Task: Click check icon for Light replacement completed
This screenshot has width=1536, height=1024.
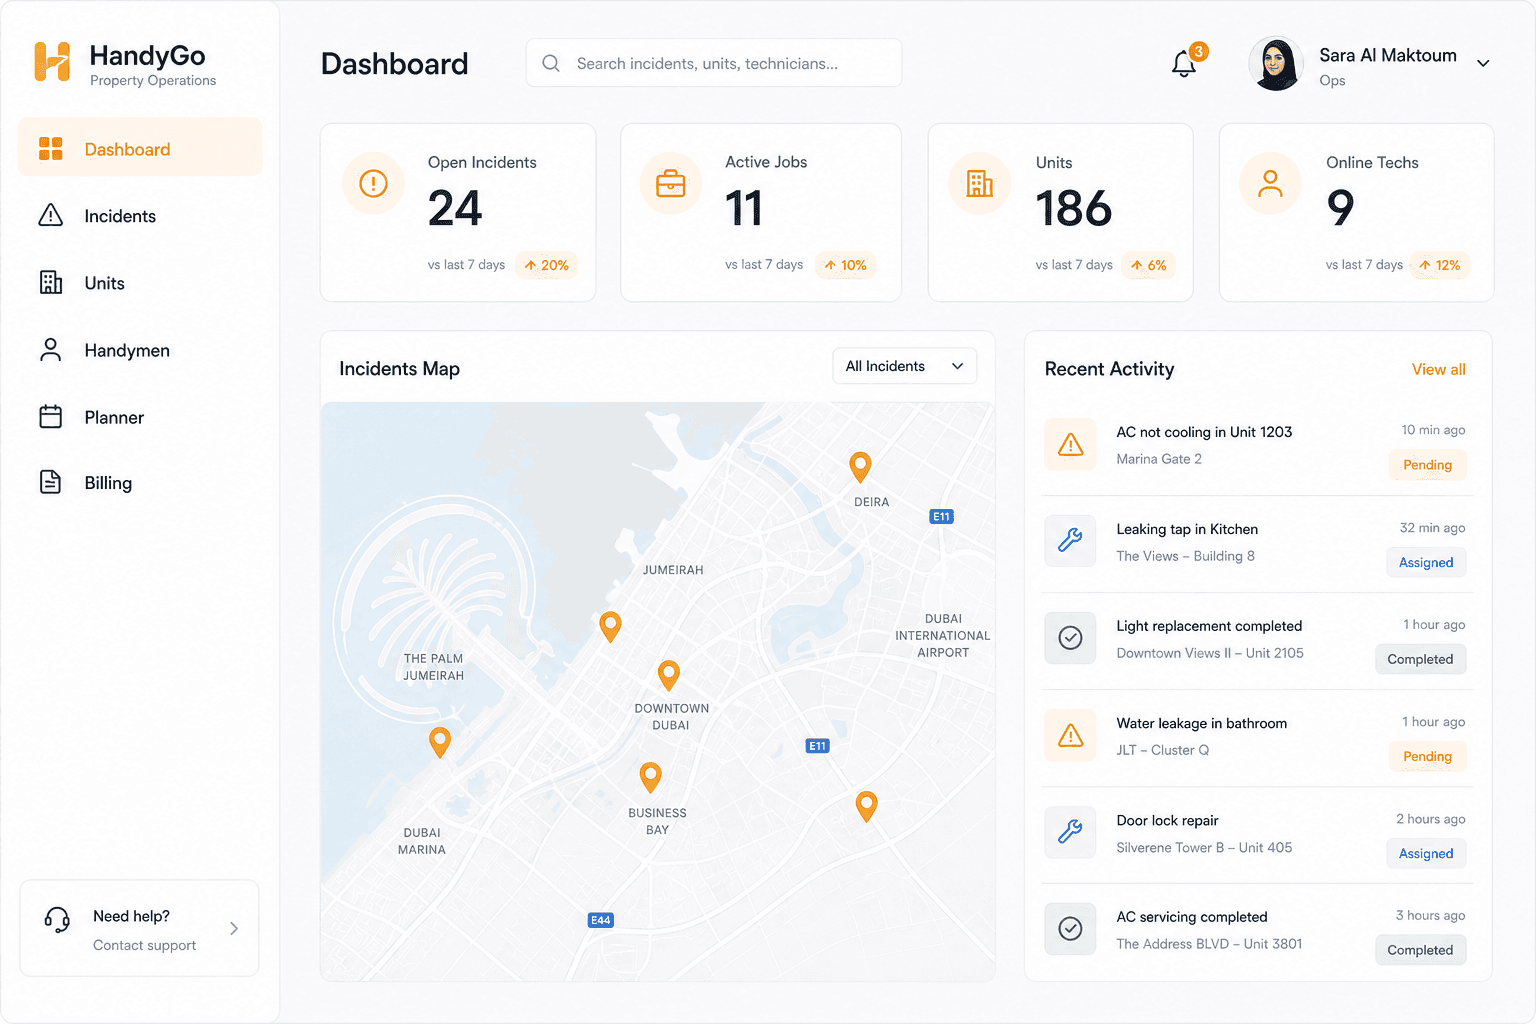Action: [1070, 638]
